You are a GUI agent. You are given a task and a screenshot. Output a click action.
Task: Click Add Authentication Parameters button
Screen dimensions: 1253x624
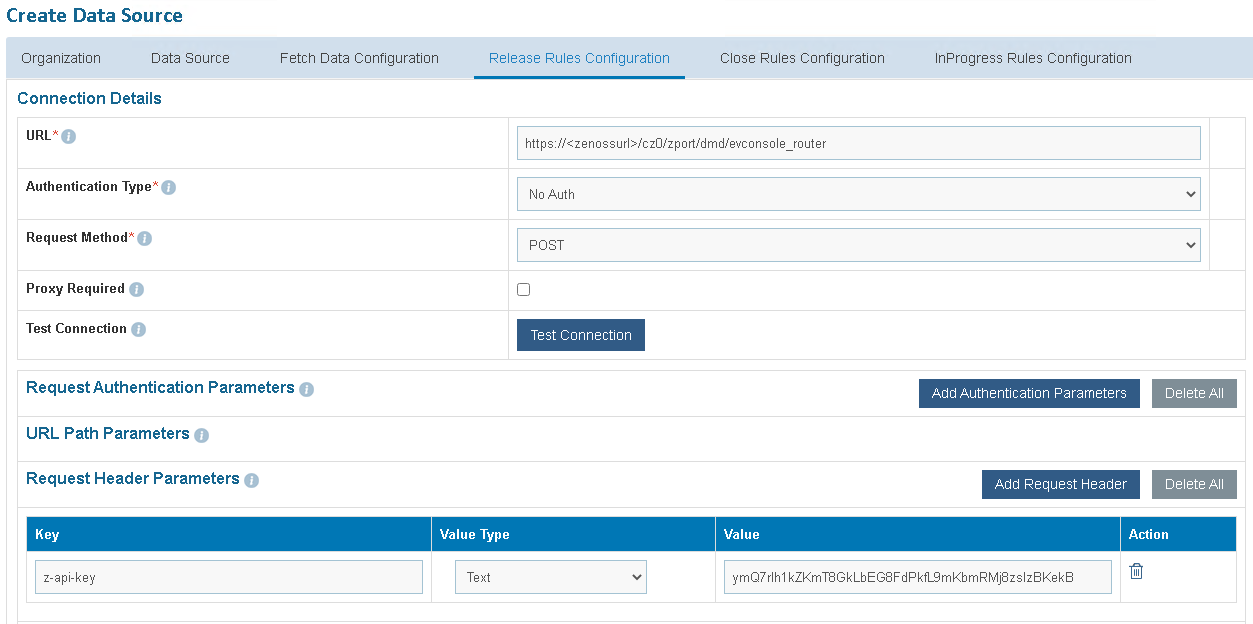click(1029, 393)
